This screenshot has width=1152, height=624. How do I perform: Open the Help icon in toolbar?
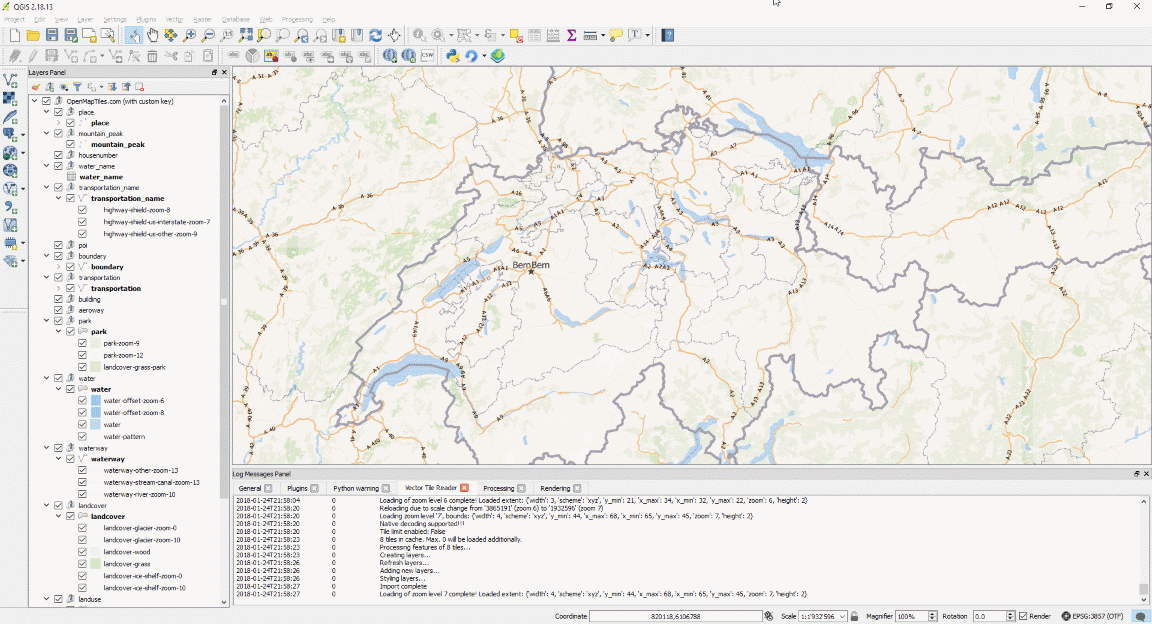coord(667,35)
